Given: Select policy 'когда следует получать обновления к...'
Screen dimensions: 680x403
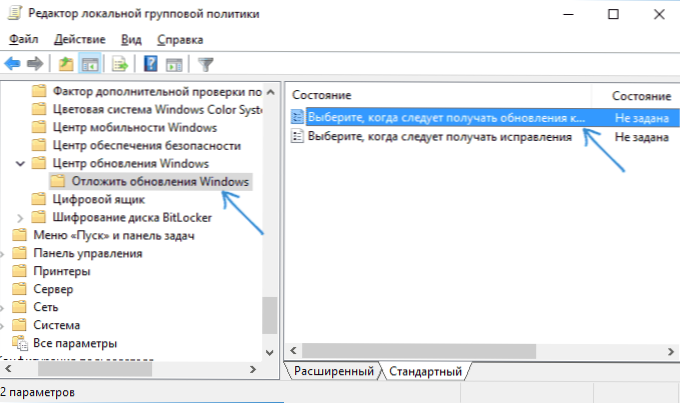Looking at the screenshot, I should (446, 118).
